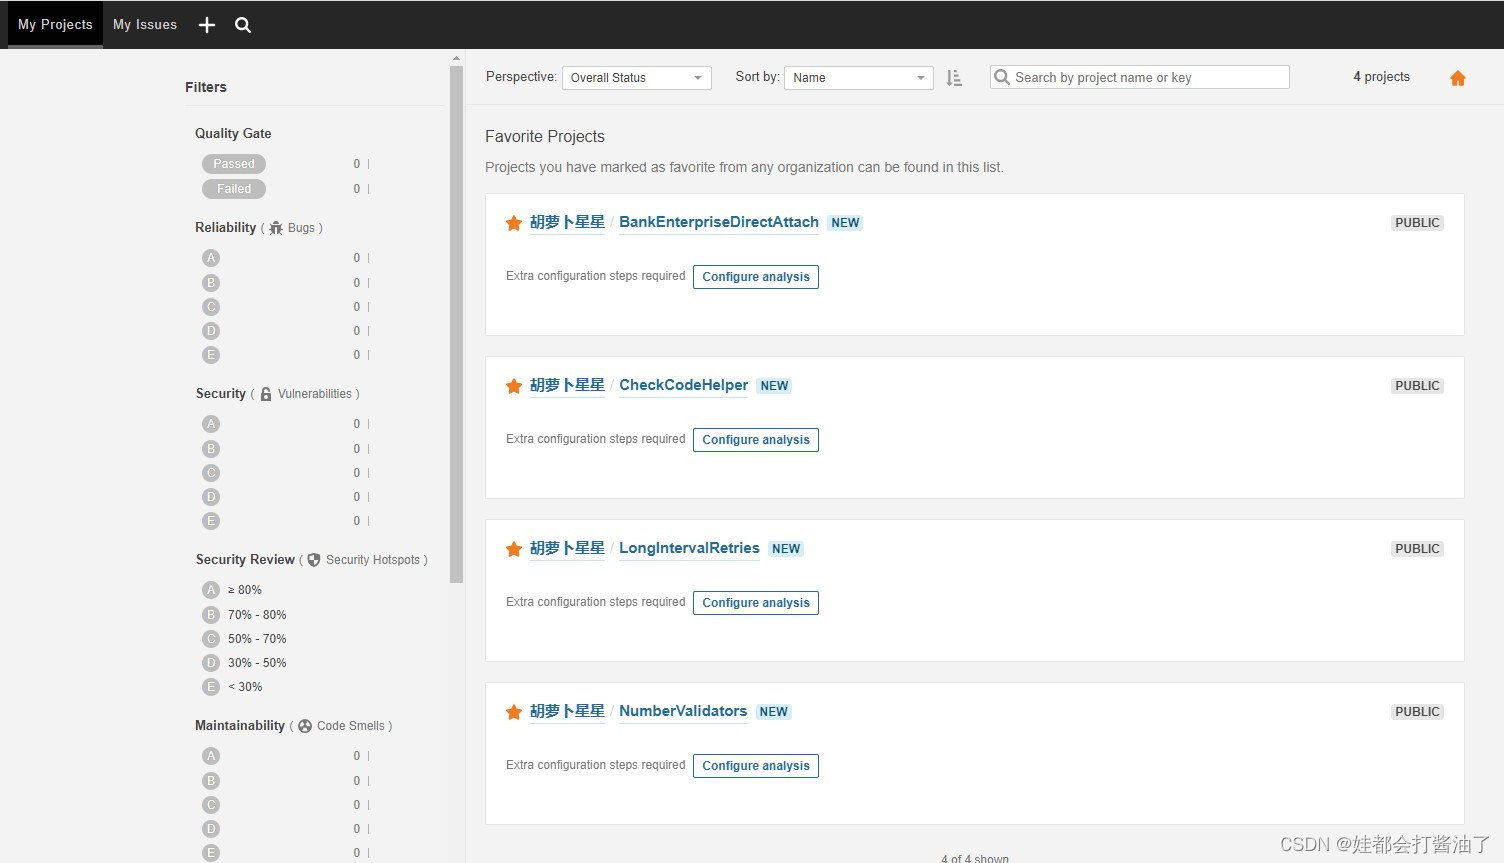Open CheckCodeHelper project link

(683, 385)
